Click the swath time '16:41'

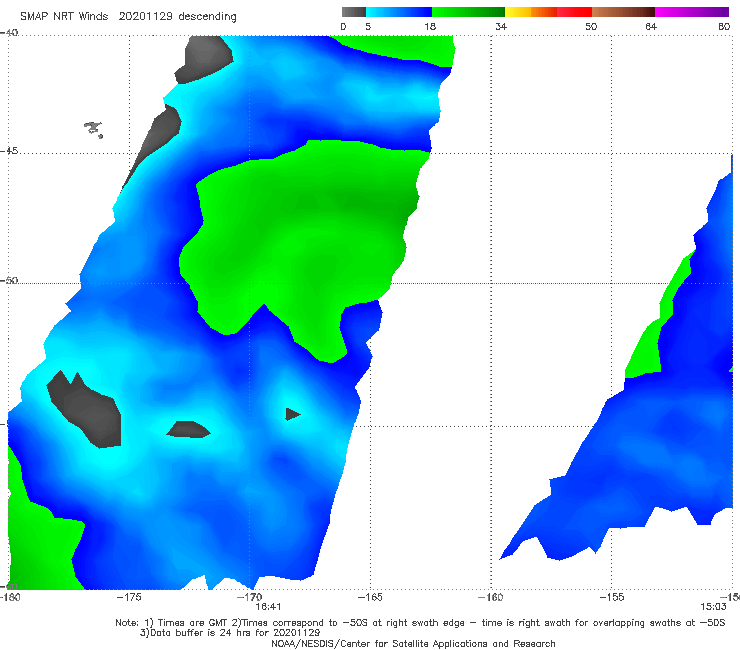(x=269, y=607)
